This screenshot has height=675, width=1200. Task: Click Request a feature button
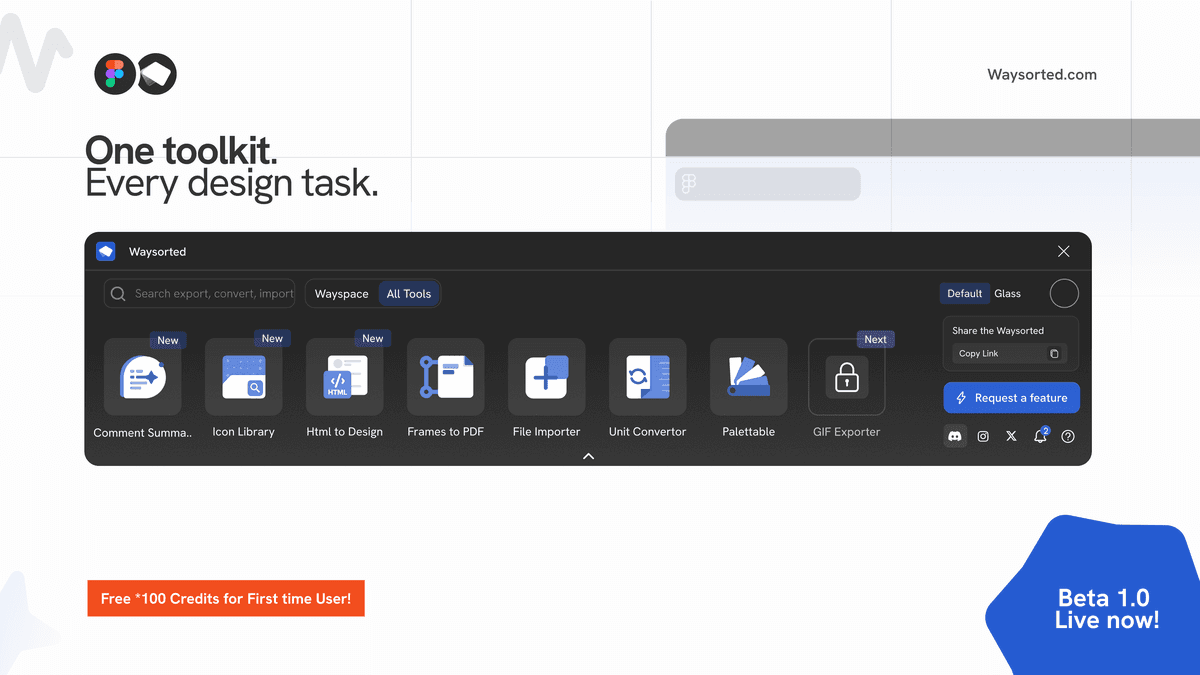[1011, 398]
